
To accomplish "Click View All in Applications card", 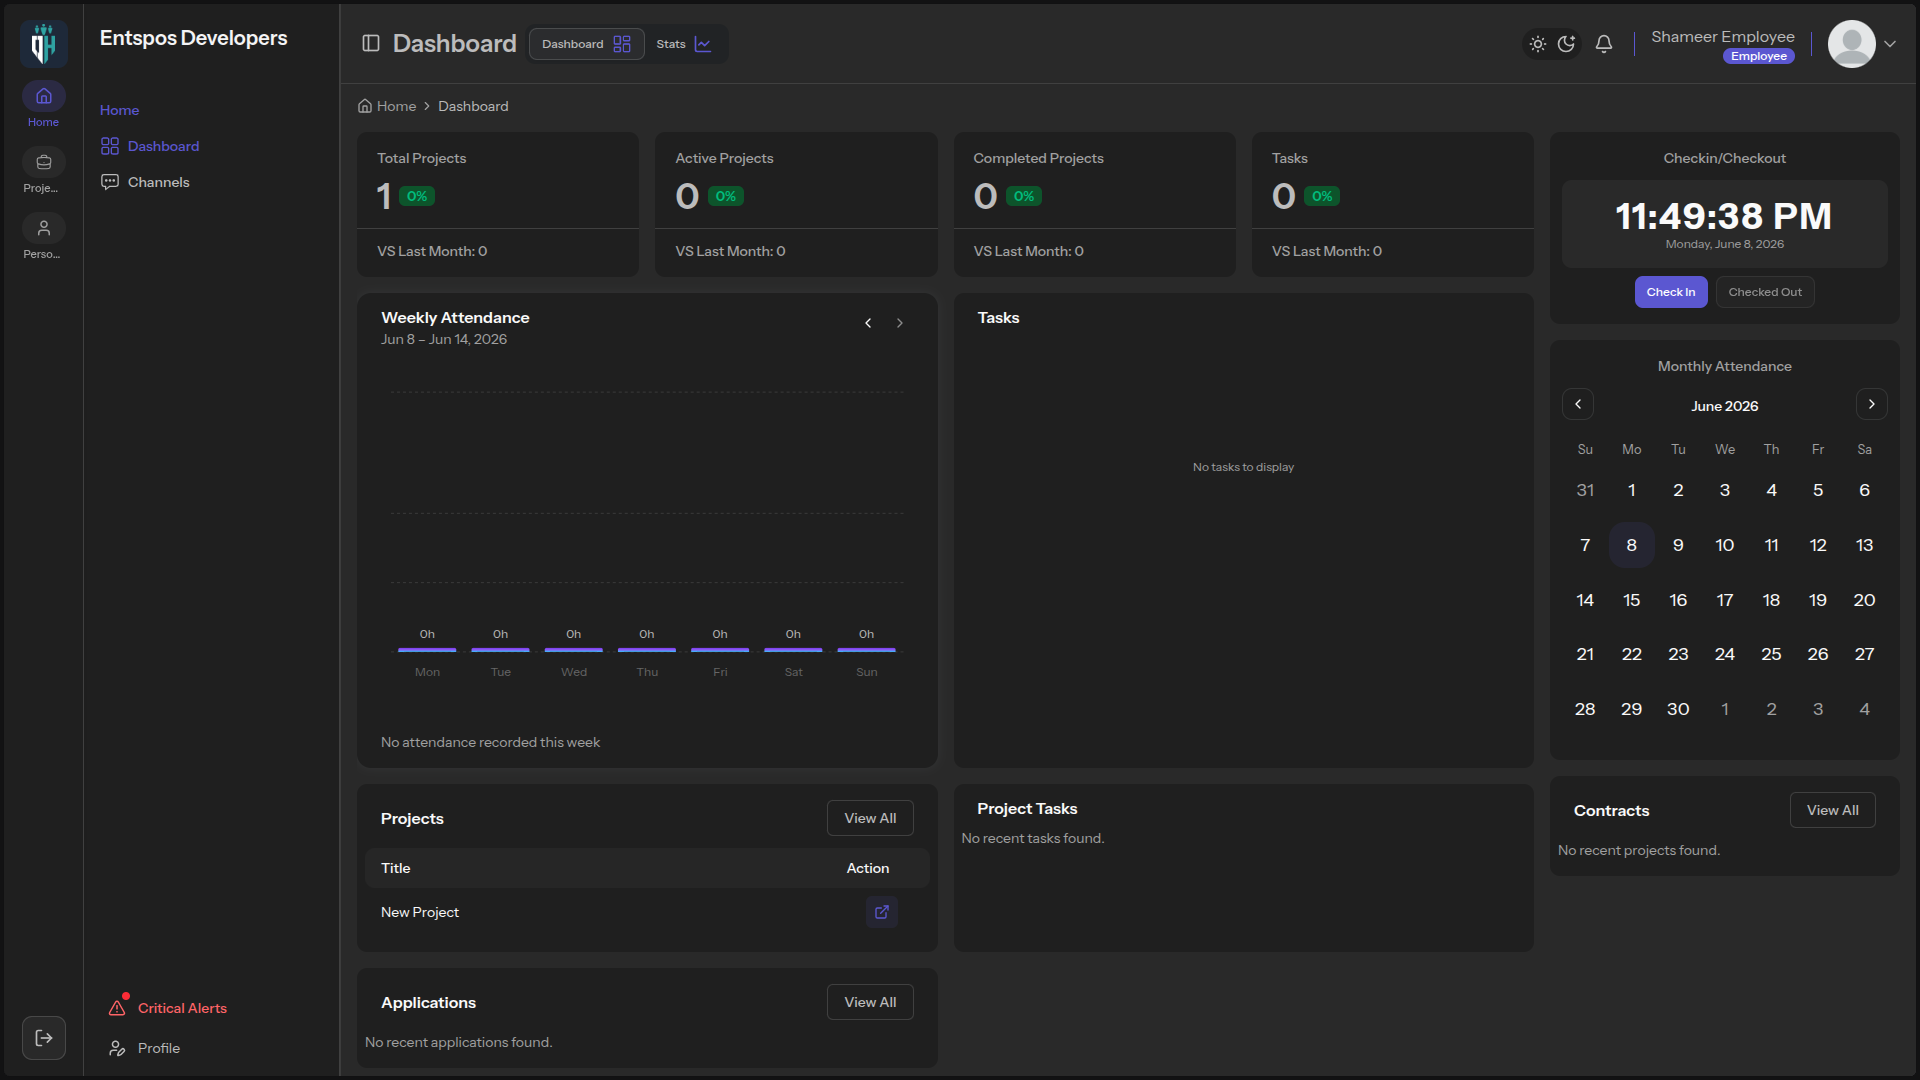I will pos(870,1002).
